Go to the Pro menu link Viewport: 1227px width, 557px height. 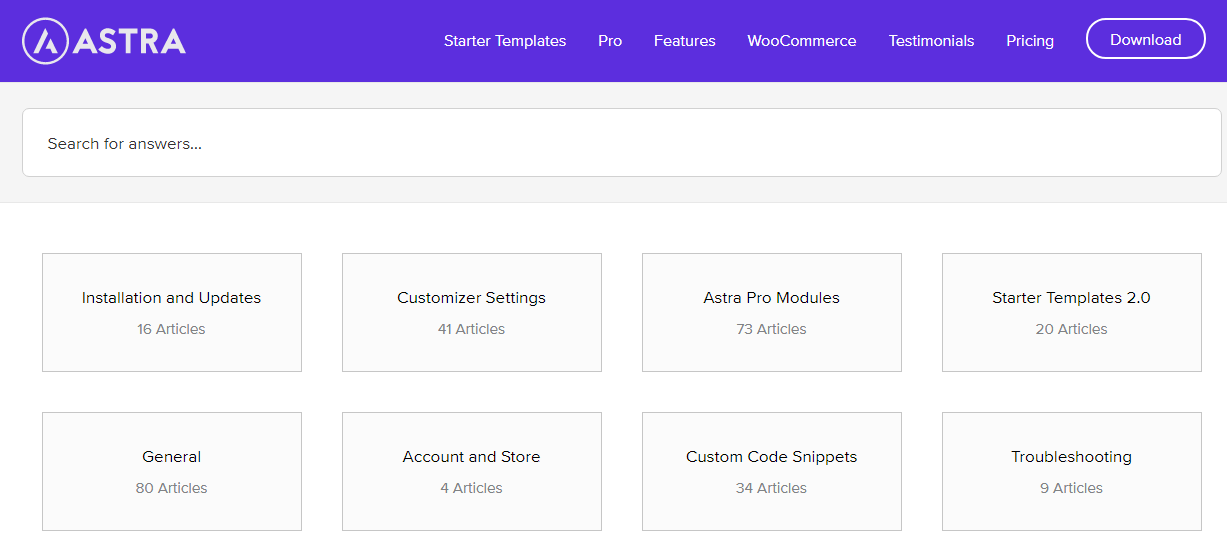(x=610, y=41)
